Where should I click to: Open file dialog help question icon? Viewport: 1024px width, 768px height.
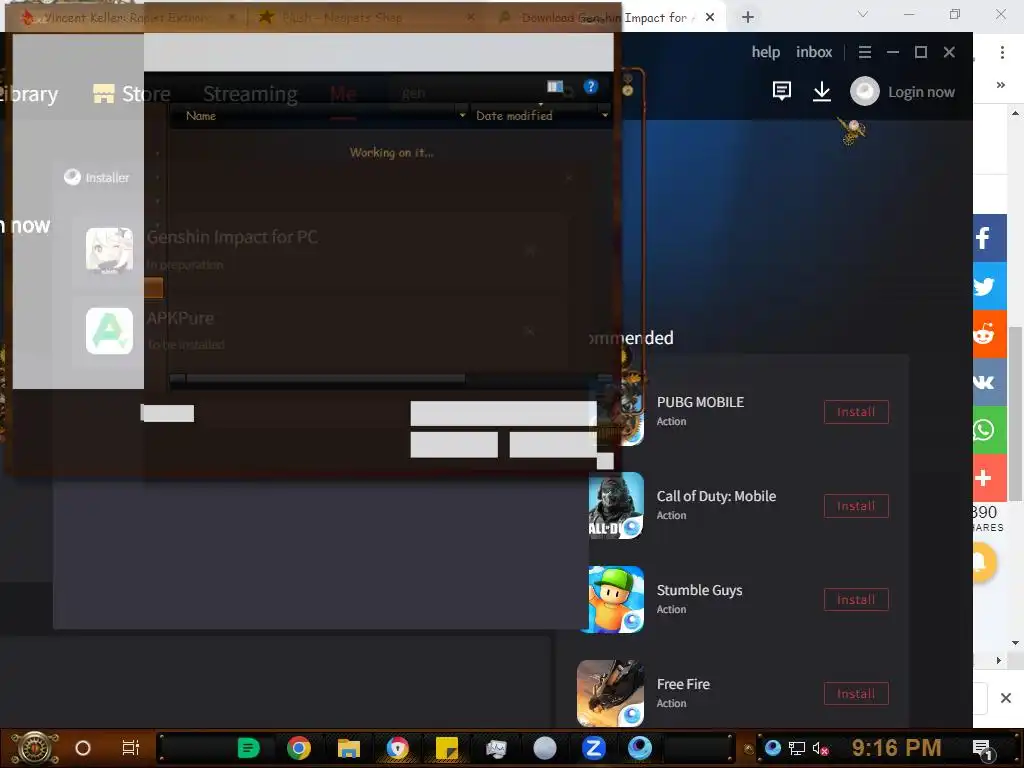[x=590, y=87]
